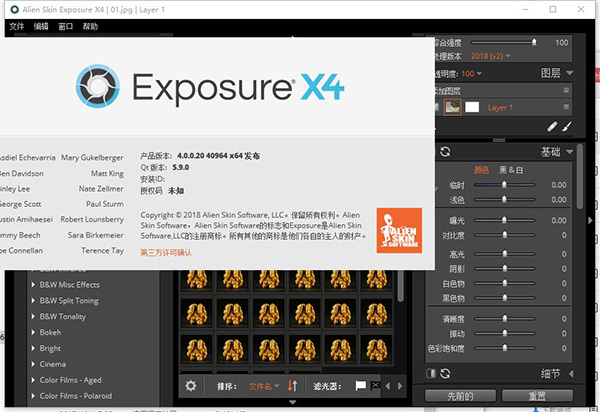The width and height of the screenshot is (600, 412).
Task: Click black reject flag filter icon
Action: coord(376,386)
